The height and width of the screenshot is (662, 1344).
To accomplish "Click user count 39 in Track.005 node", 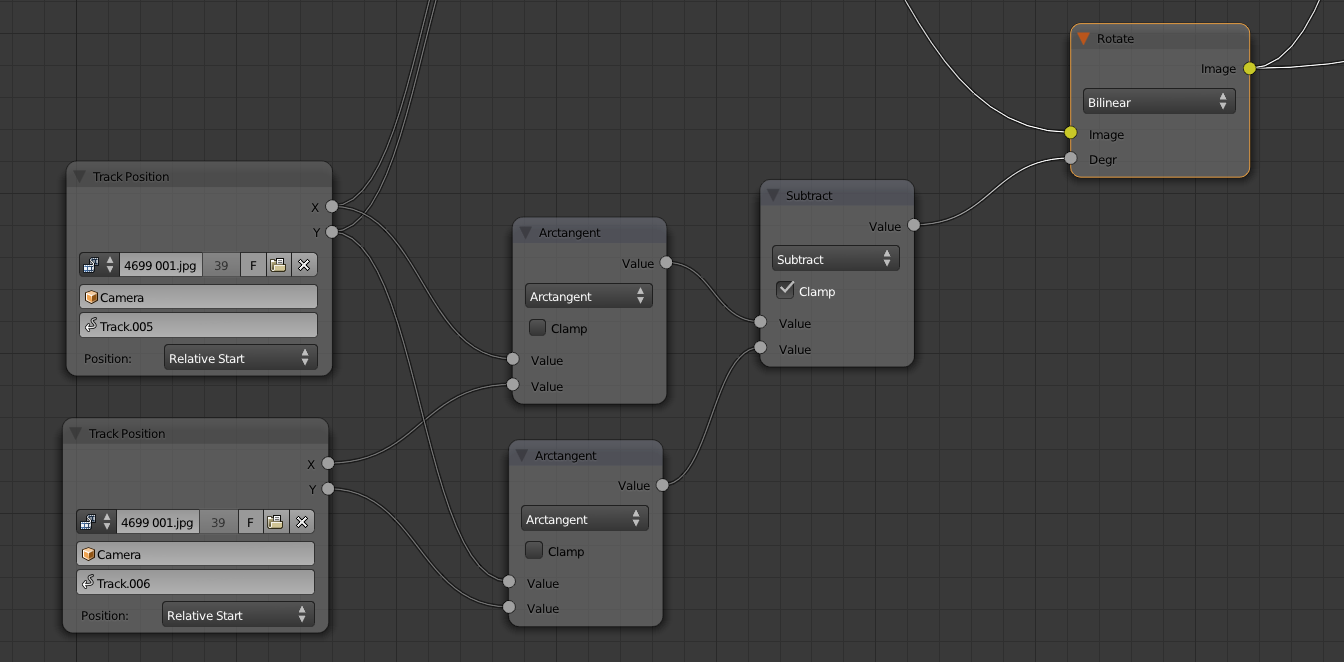I will (x=221, y=265).
